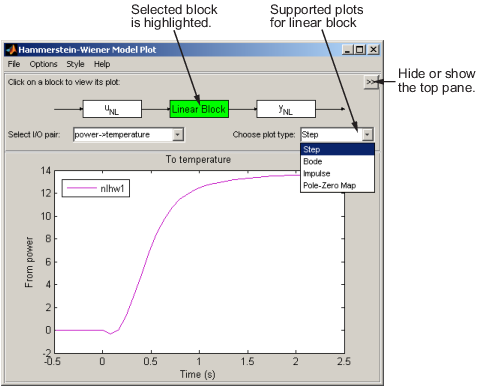Collapse the Choose plot type dropdown arrow
477x387 pixels.
[367, 135]
